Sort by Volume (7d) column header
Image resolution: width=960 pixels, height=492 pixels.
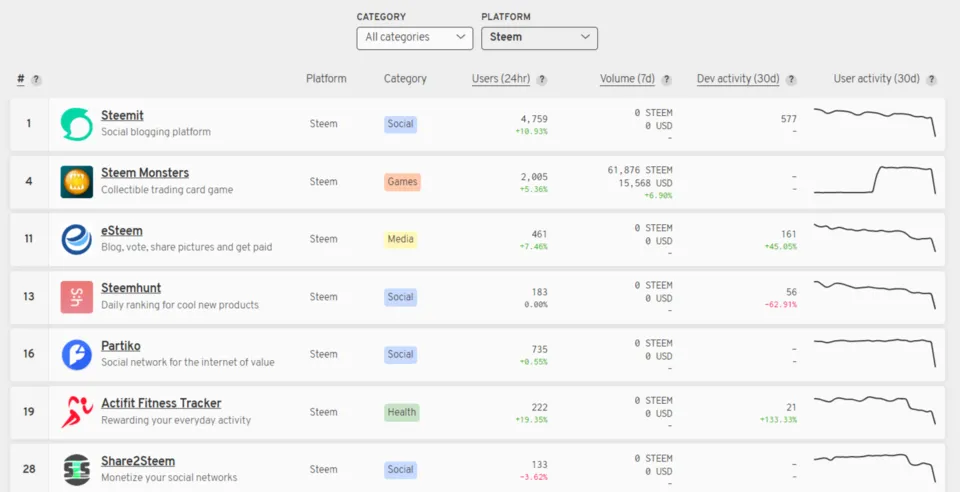pyautogui.click(x=627, y=79)
